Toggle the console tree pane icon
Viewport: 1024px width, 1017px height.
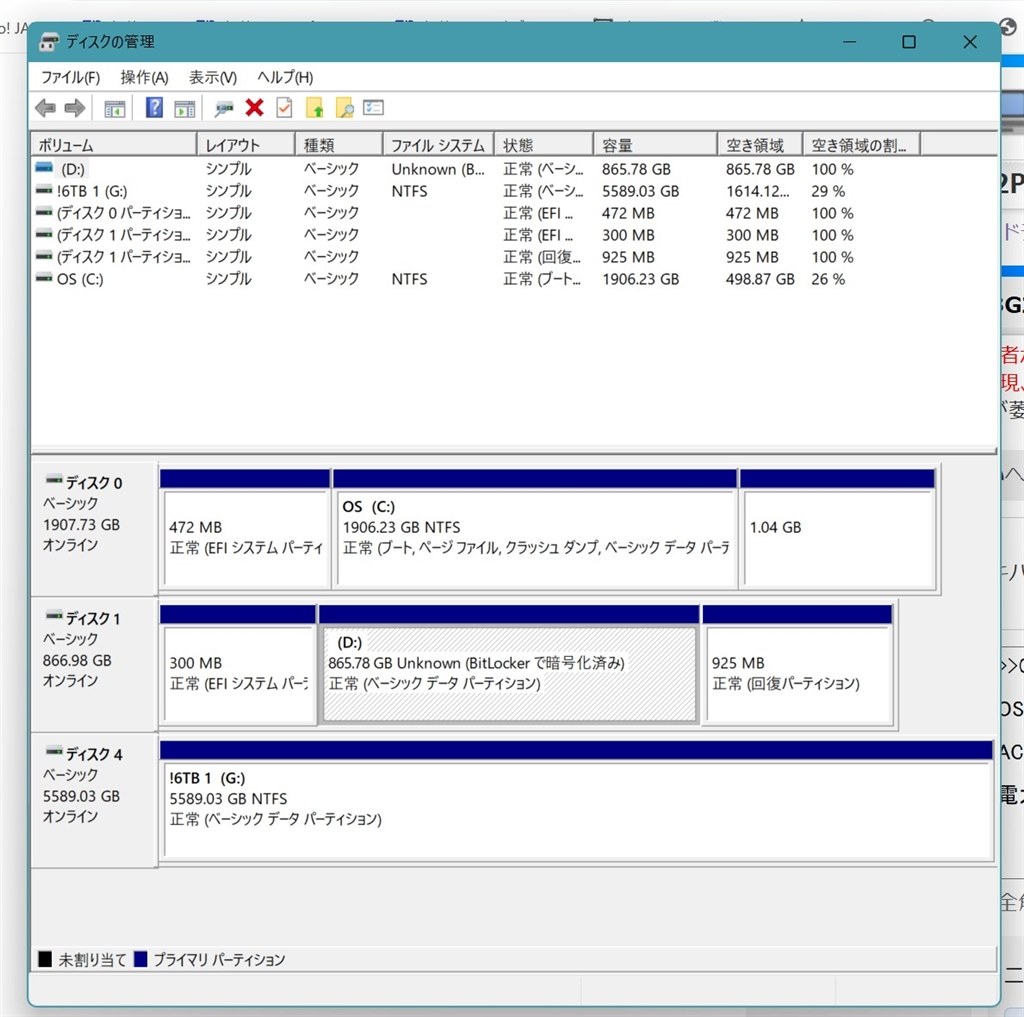pos(115,108)
